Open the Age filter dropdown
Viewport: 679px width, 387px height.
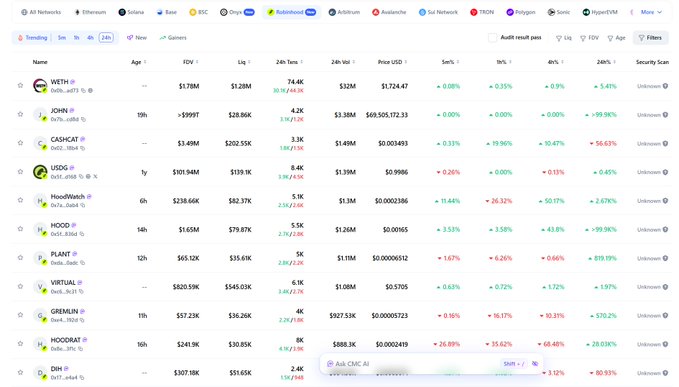(617, 38)
